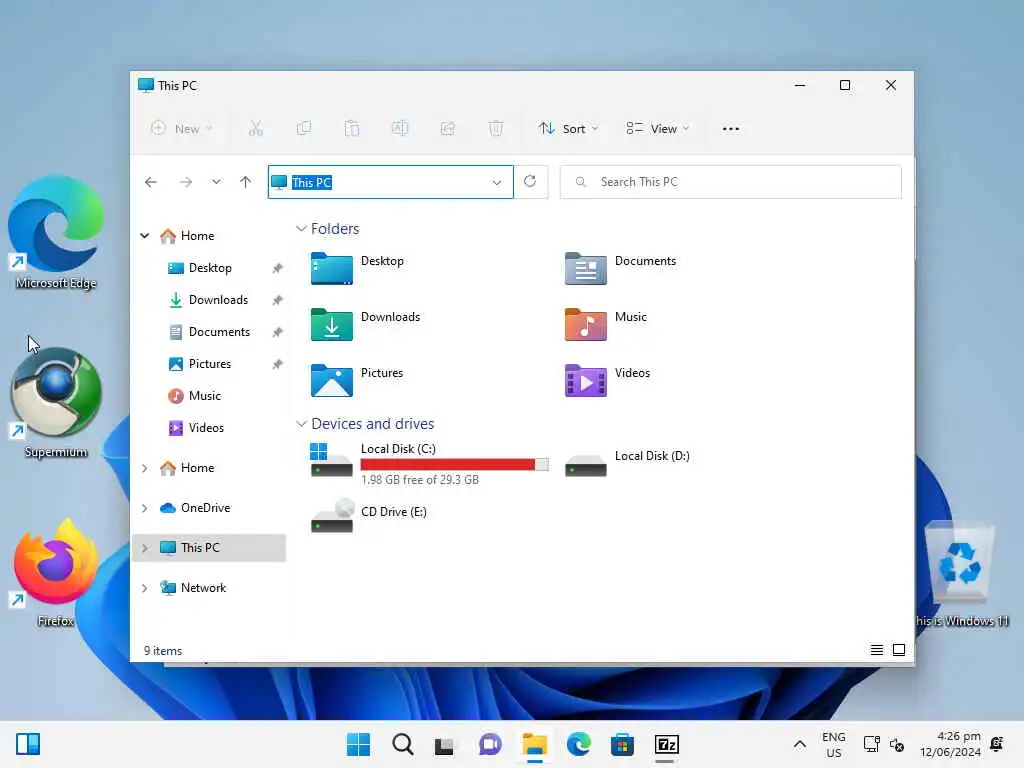Open the clock and date in taskbar
Screen dimensions: 1024x768
point(950,744)
